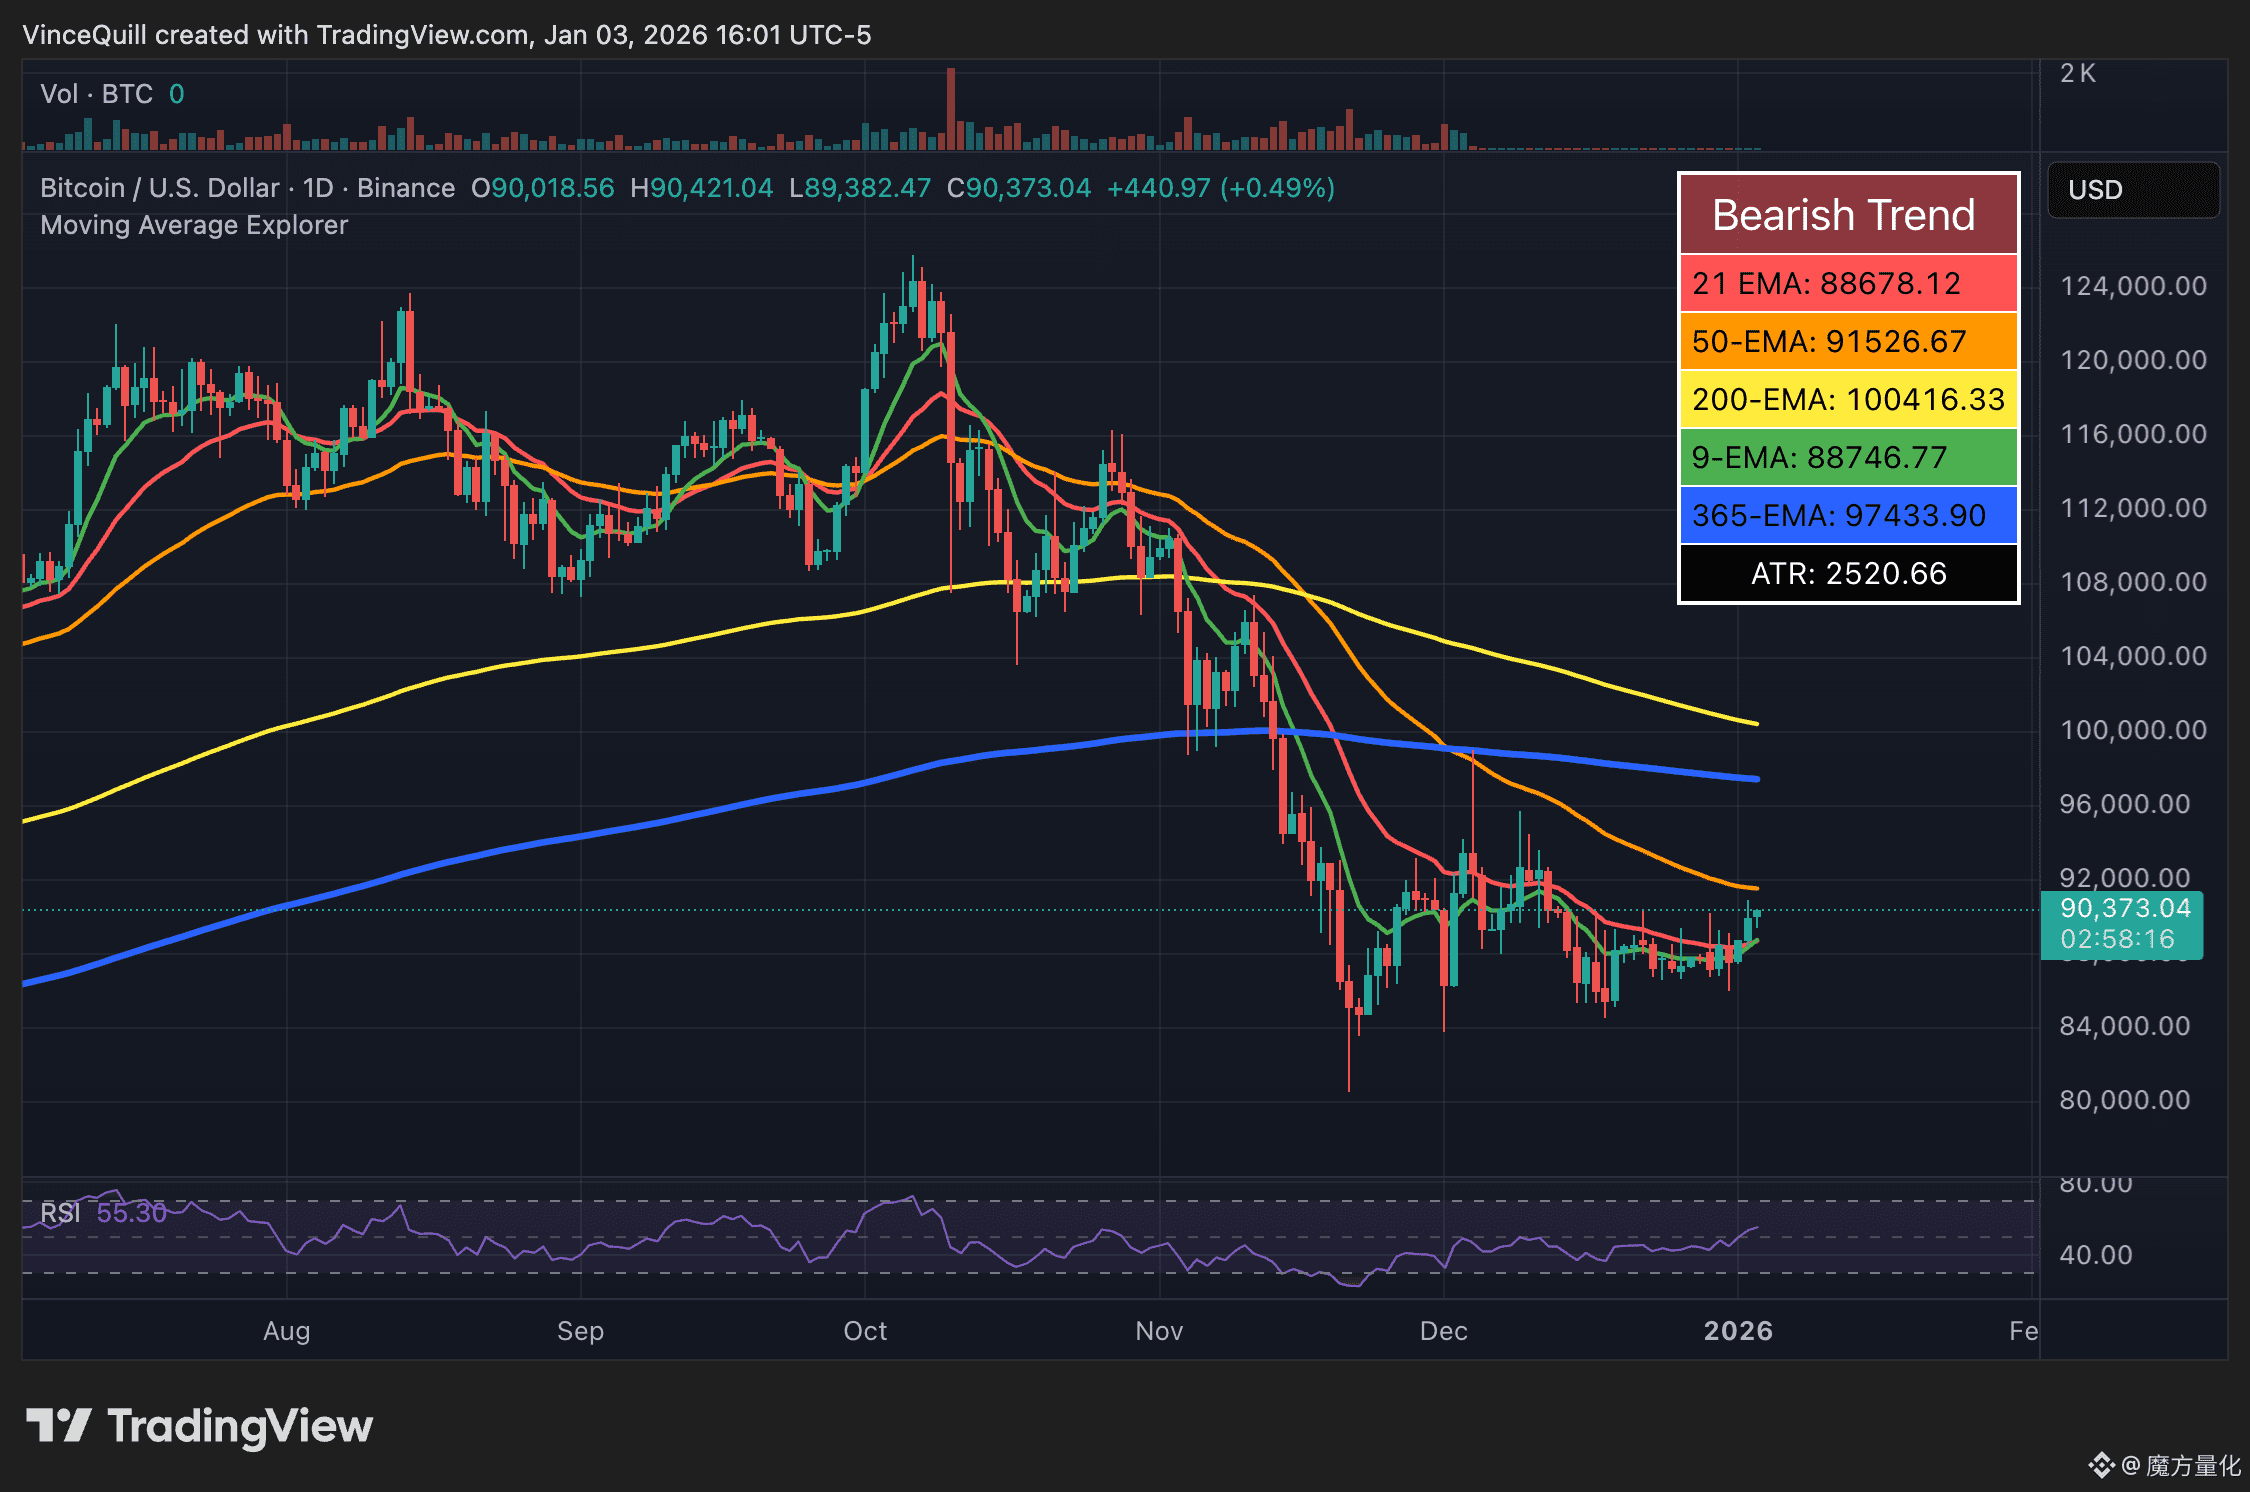Click the 1D timeframe label
The image size is (2250, 1492).
pos(316,188)
